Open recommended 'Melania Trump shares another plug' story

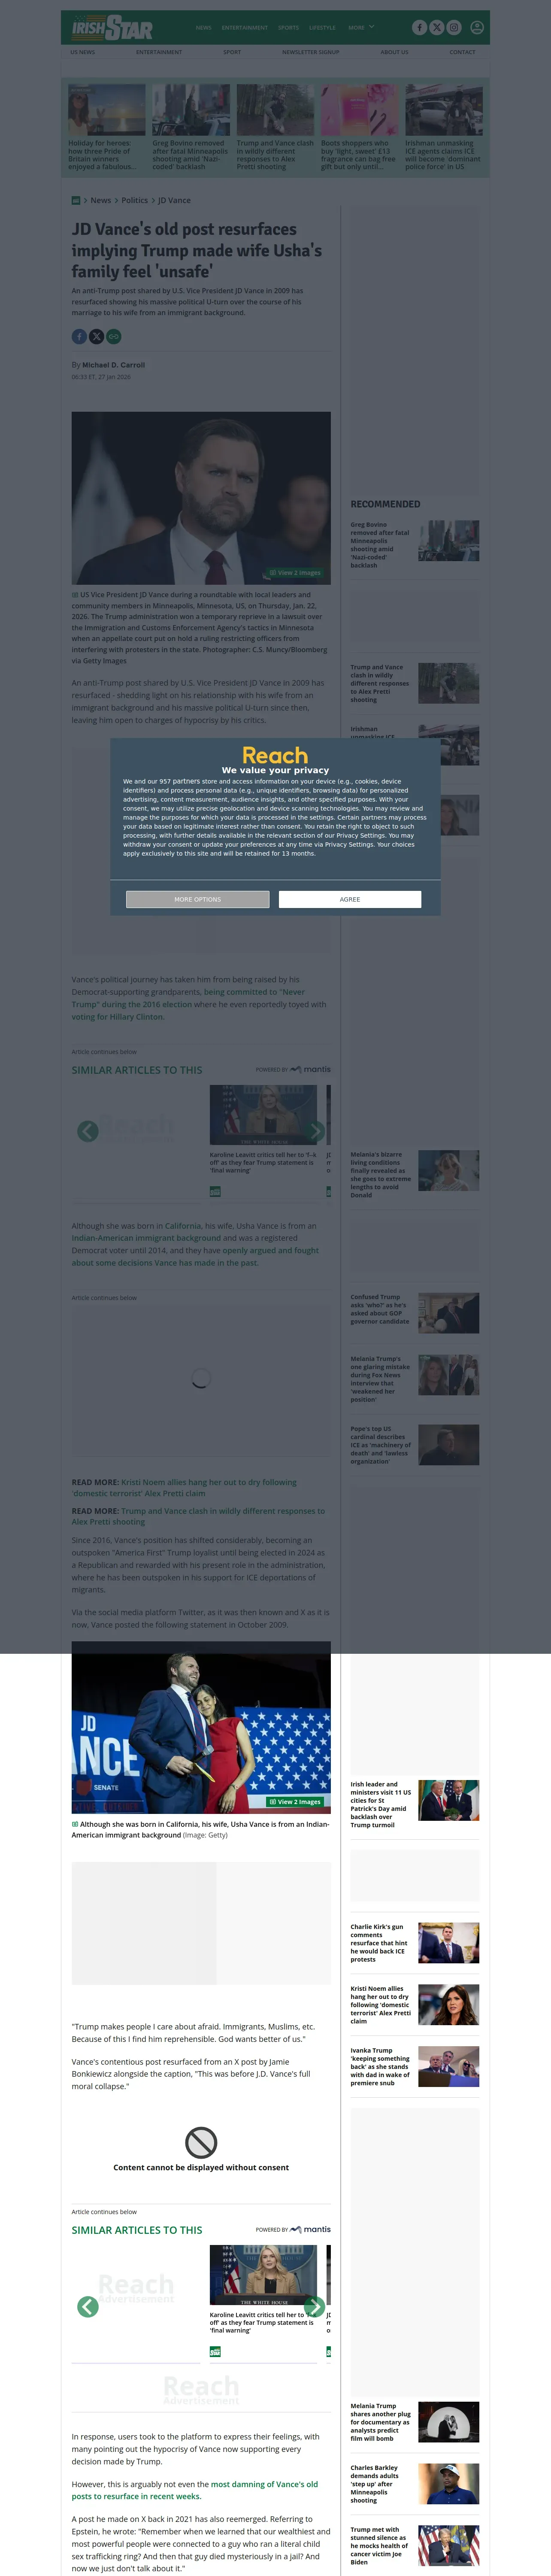pos(415,2422)
